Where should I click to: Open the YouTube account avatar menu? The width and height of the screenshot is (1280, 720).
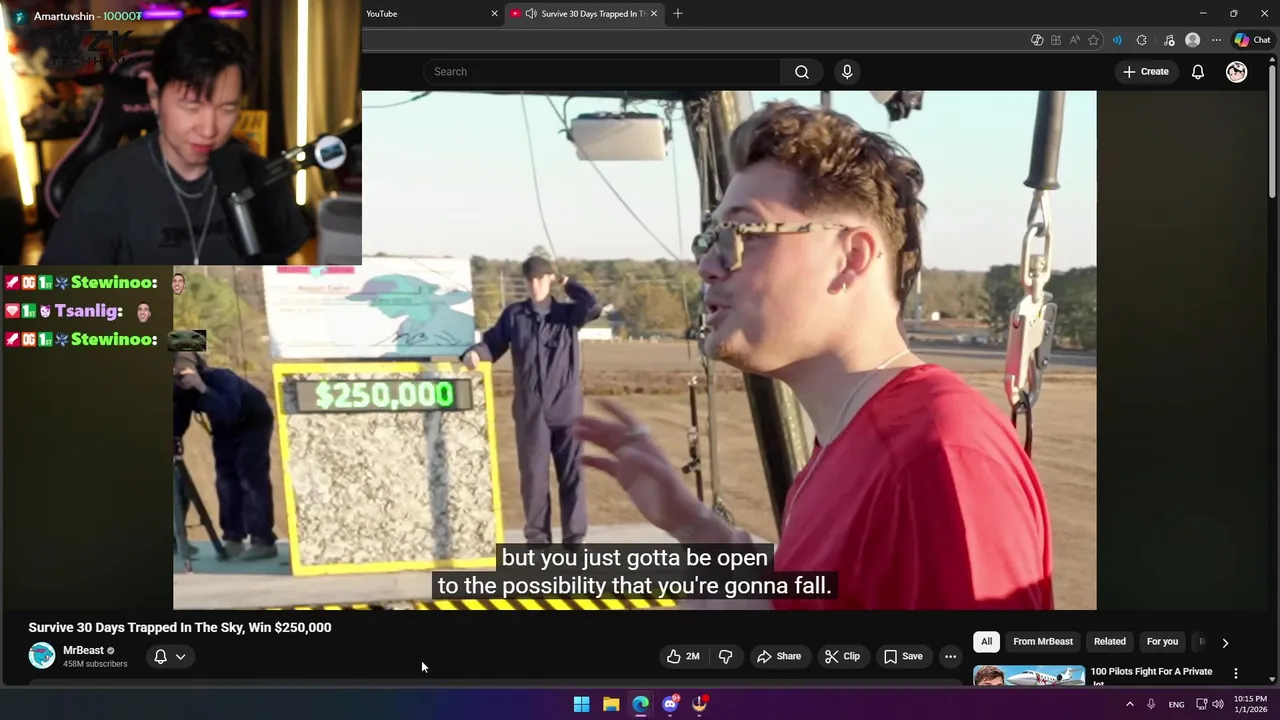[x=1237, y=72]
